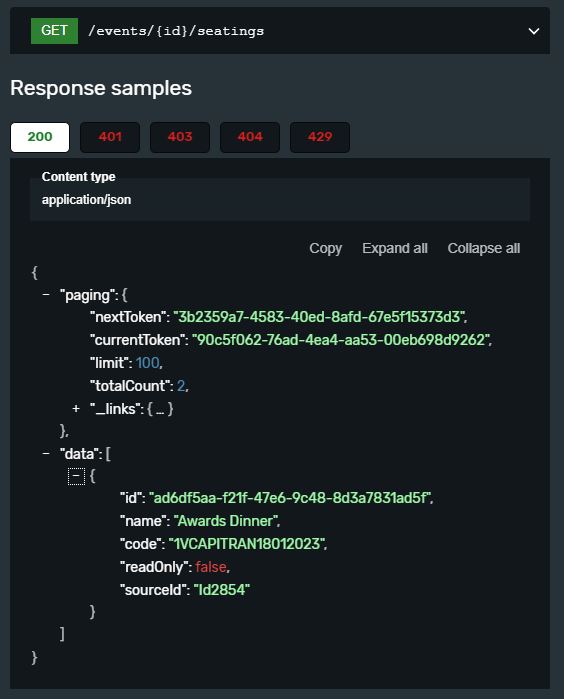
Task: Switch to the 401 response tab
Action: [110, 137]
